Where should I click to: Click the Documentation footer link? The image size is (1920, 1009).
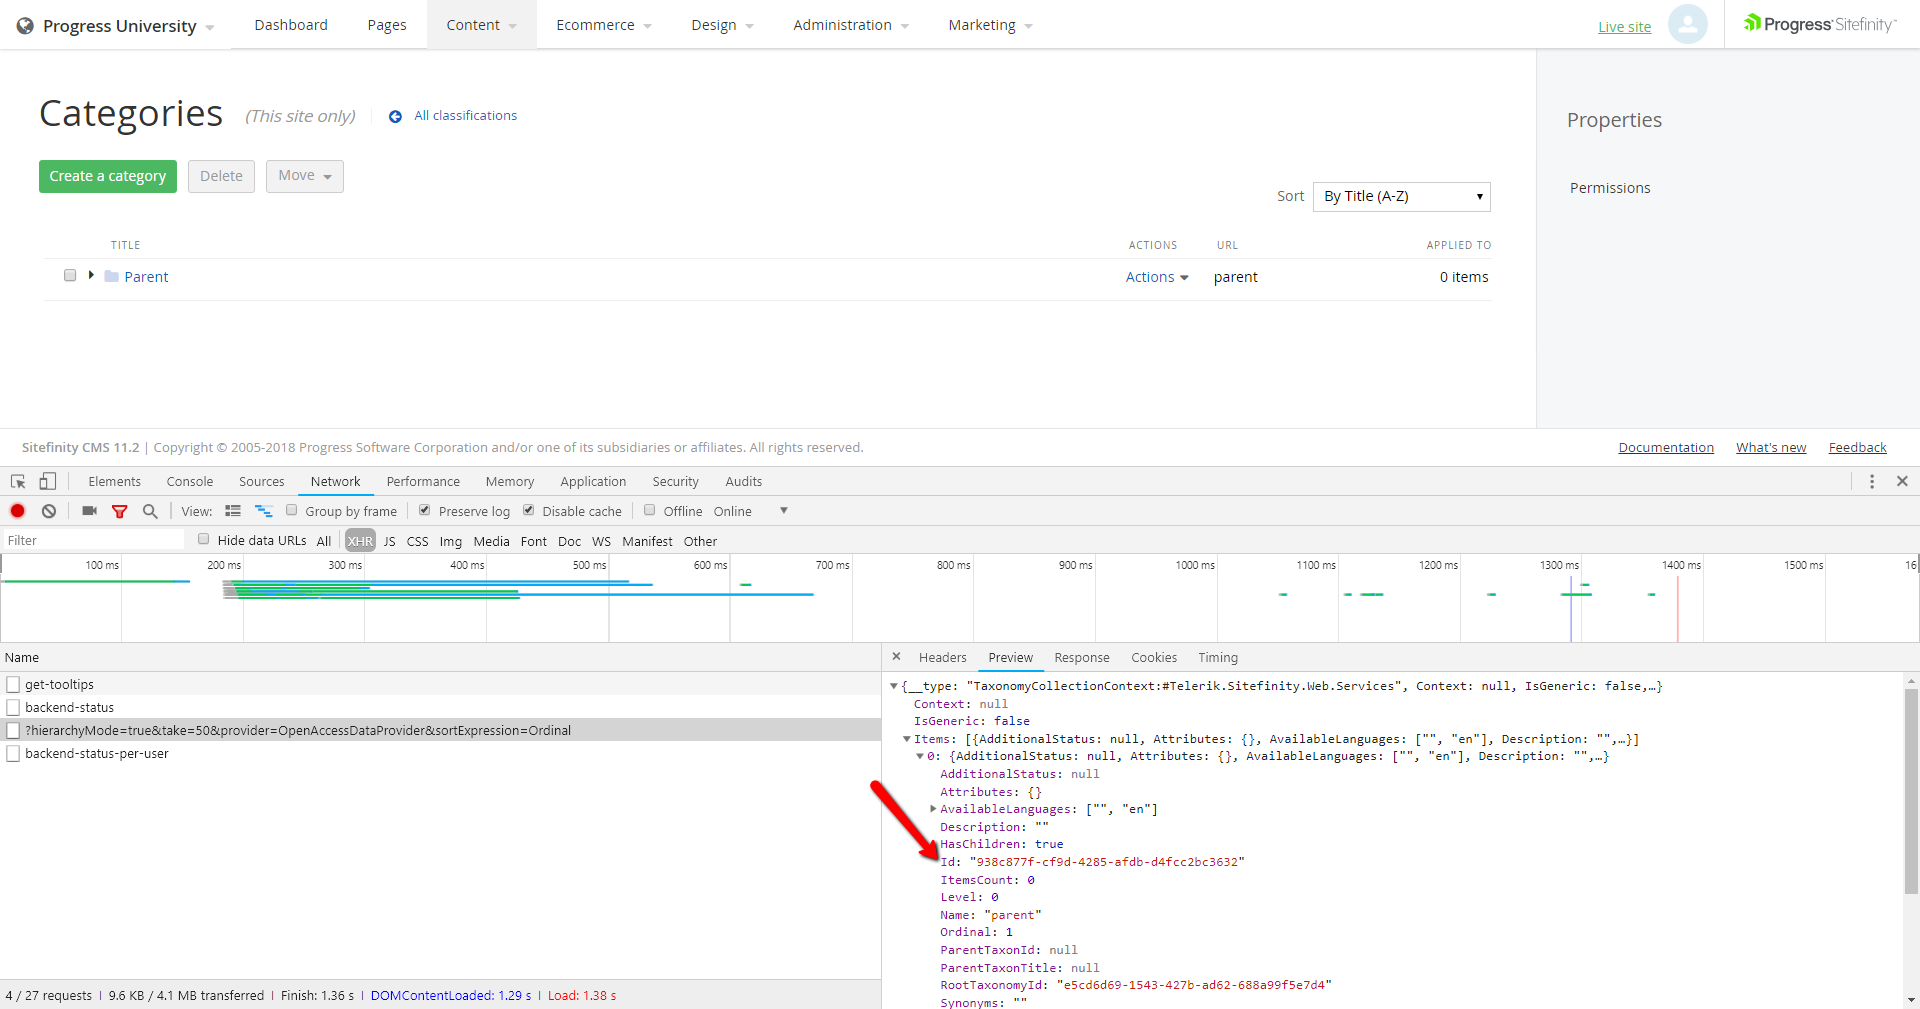[x=1666, y=448]
